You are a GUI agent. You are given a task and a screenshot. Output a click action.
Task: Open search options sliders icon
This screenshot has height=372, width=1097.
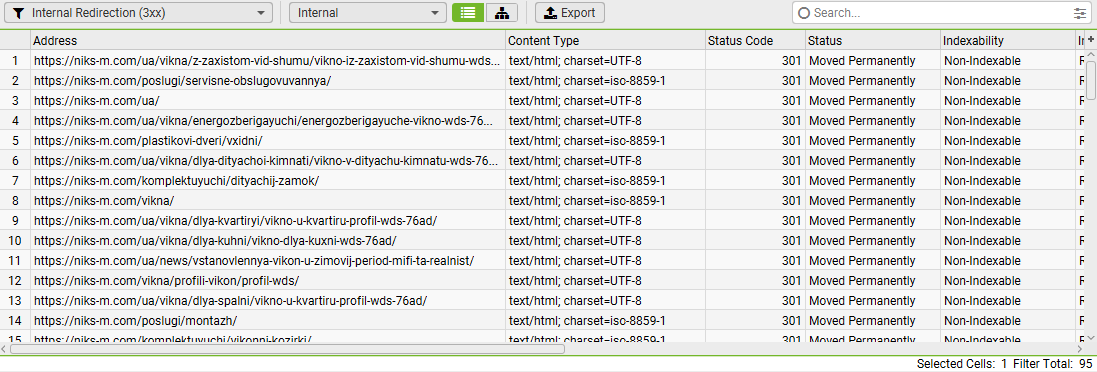pyautogui.click(x=1080, y=13)
